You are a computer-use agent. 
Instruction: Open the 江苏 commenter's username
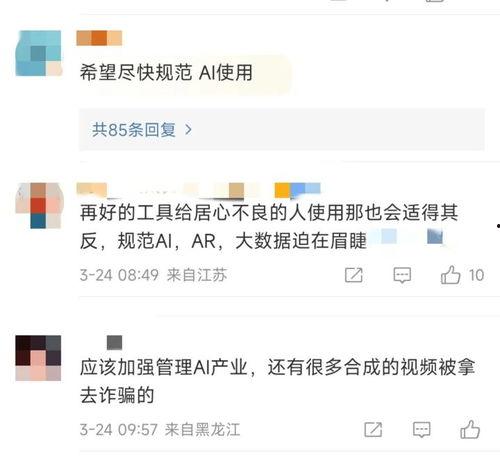point(198,190)
